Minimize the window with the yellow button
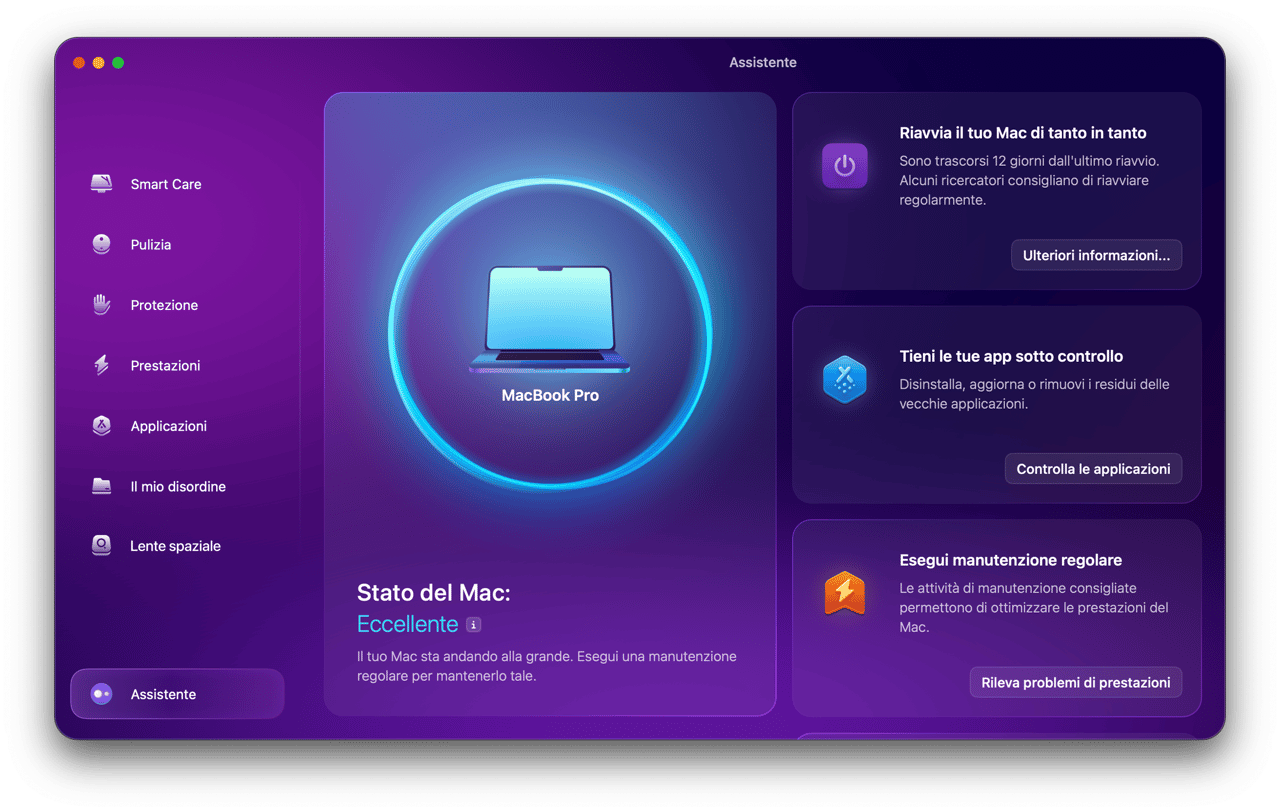 point(98,63)
